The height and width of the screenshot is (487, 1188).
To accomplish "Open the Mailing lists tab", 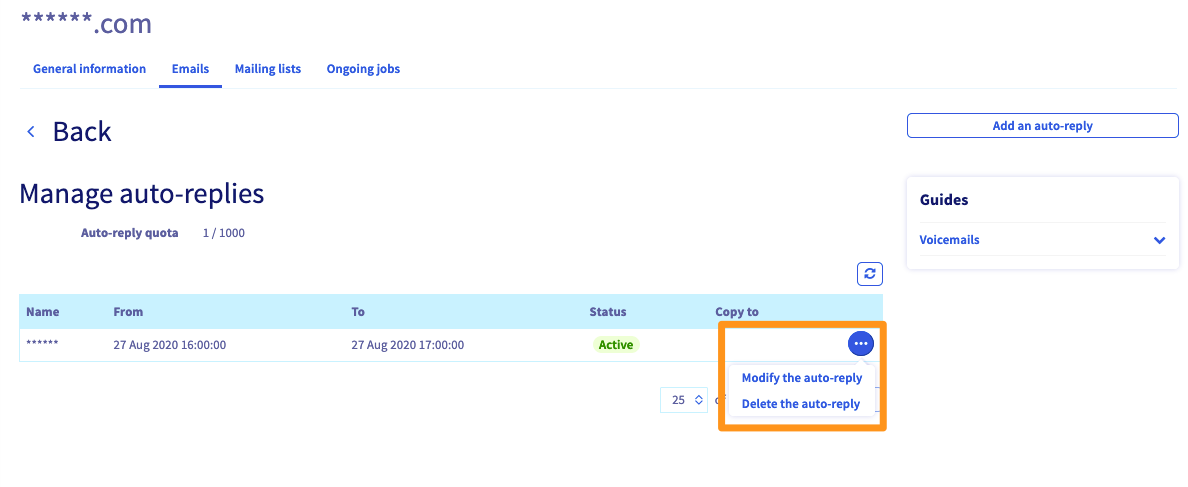I will (268, 69).
